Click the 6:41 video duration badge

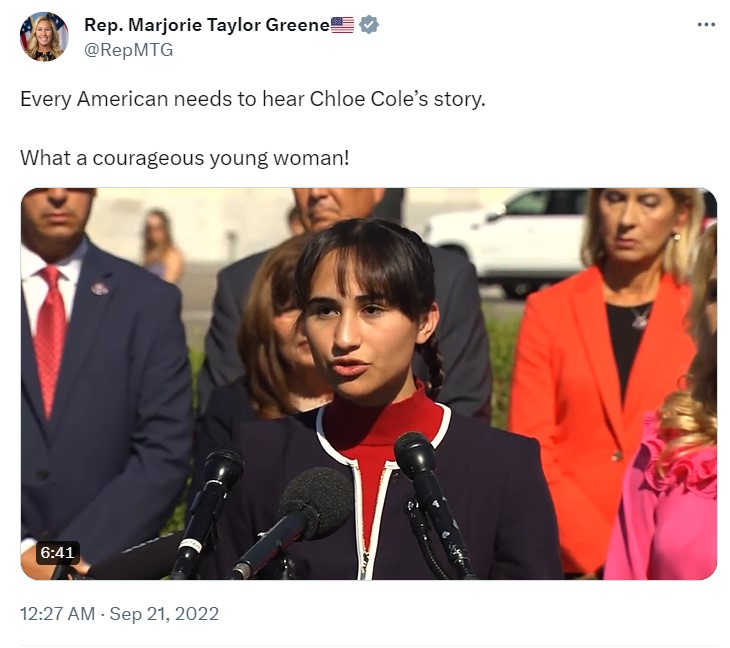point(57,553)
